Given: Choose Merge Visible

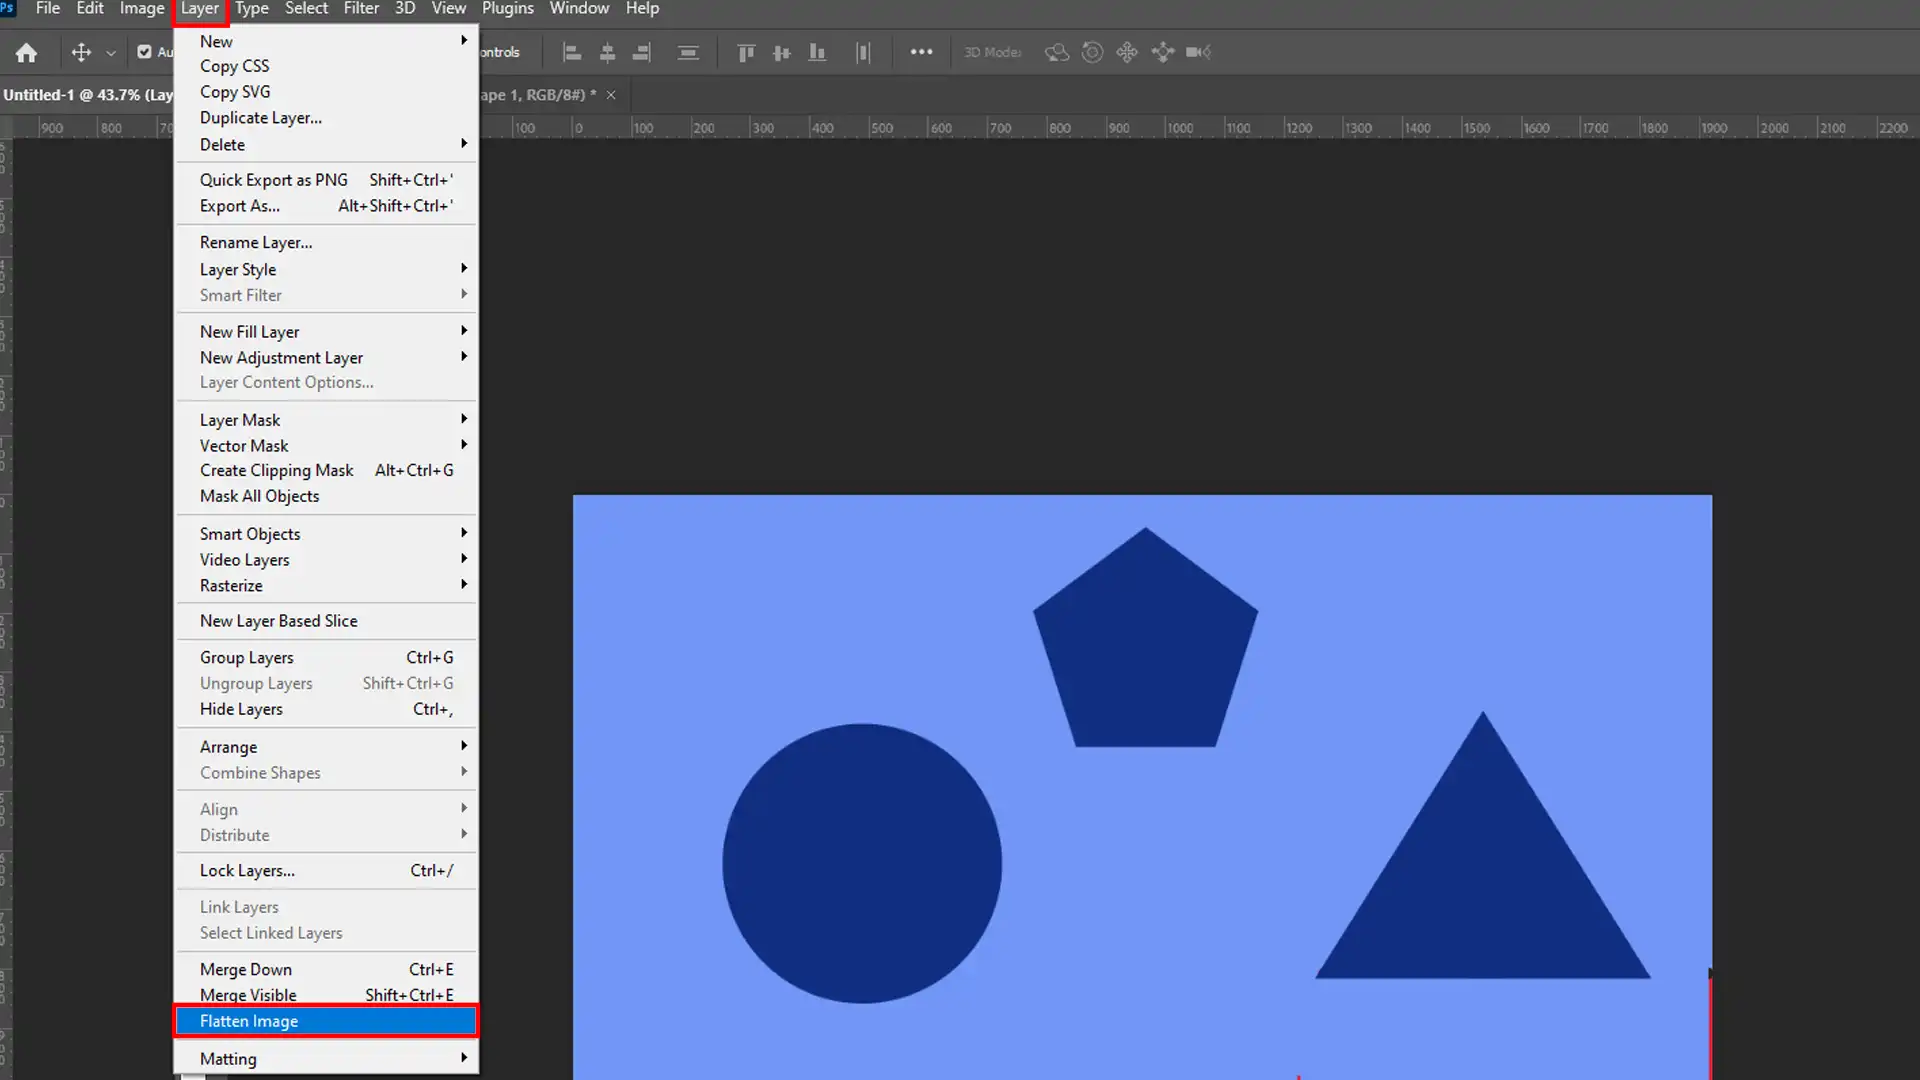Looking at the screenshot, I should point(326,995).
